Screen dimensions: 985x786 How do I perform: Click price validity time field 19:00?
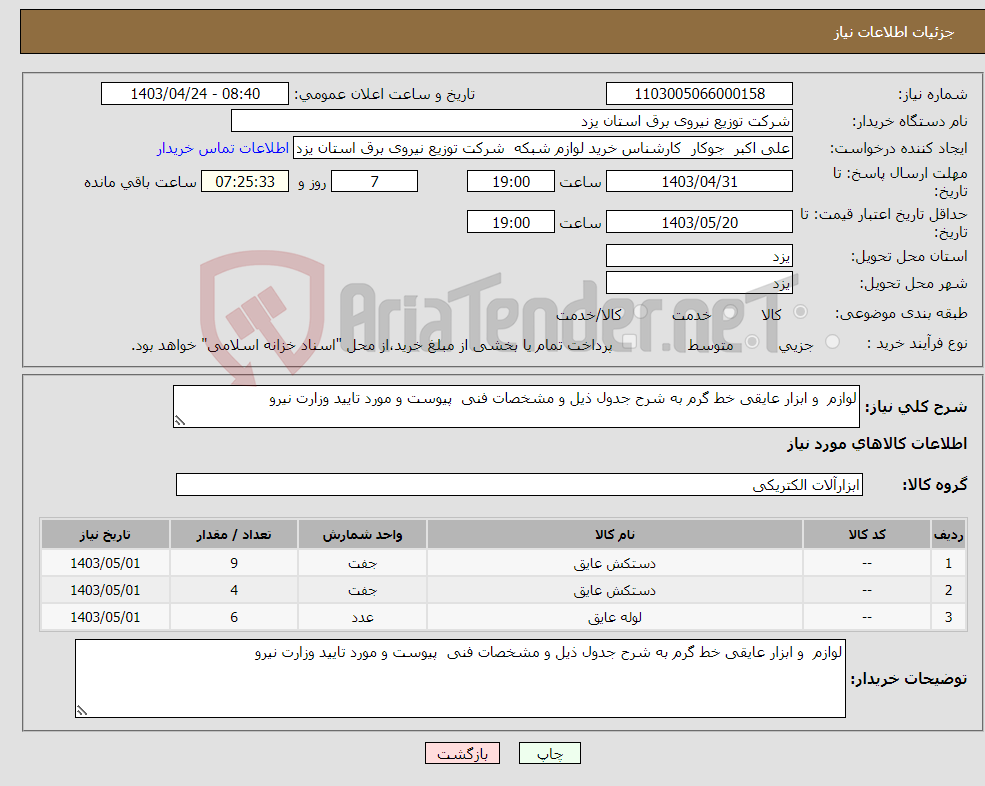pyautogui.click(x=511, y=222)
